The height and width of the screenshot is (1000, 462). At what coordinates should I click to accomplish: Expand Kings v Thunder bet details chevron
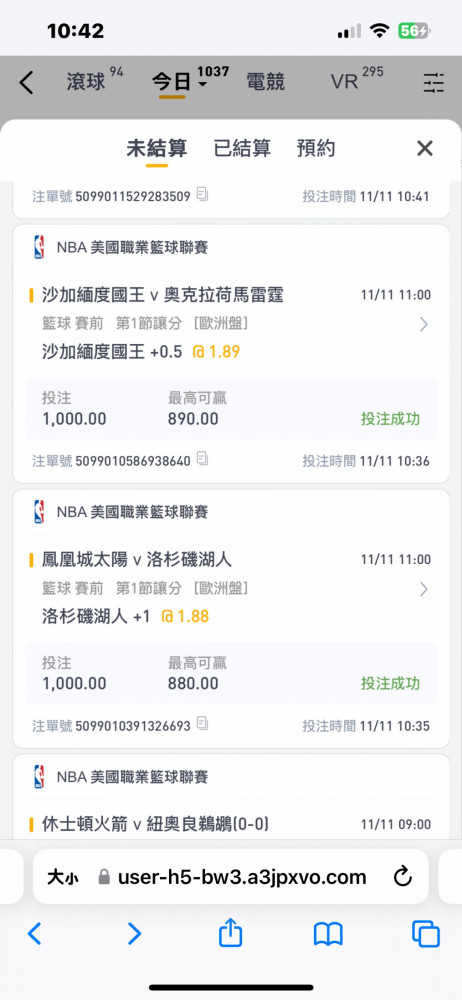[x=424, y=325]
